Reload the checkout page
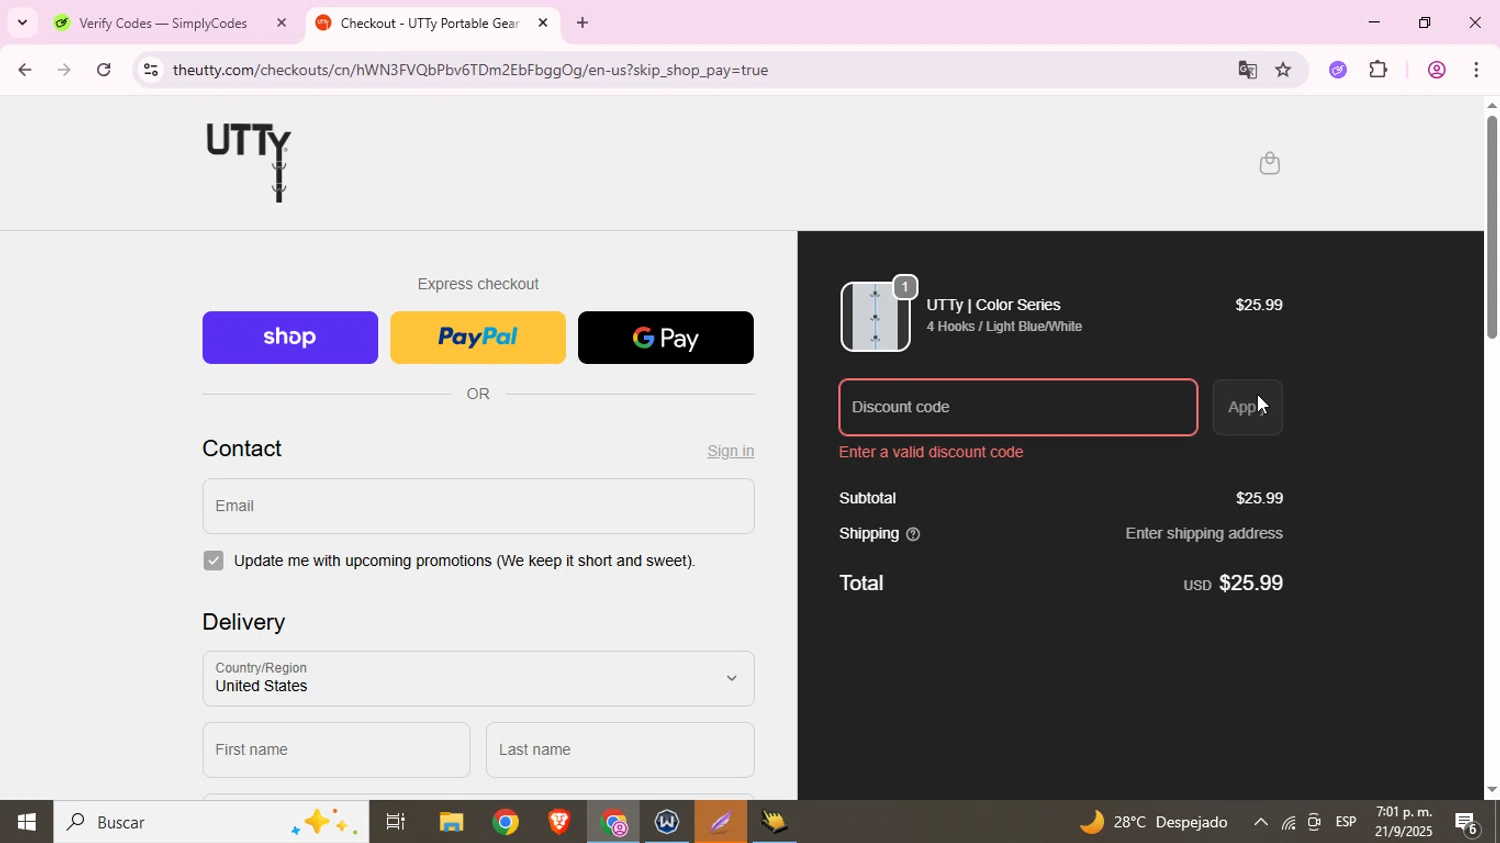 (104, 70)
